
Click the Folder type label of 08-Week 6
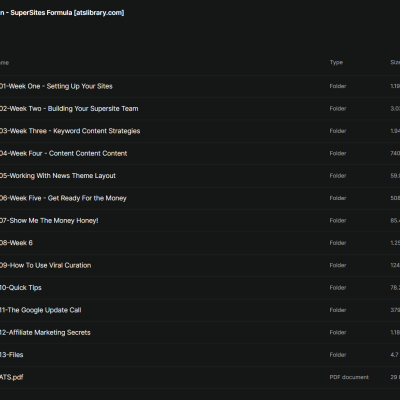click(x=338, y=243)
